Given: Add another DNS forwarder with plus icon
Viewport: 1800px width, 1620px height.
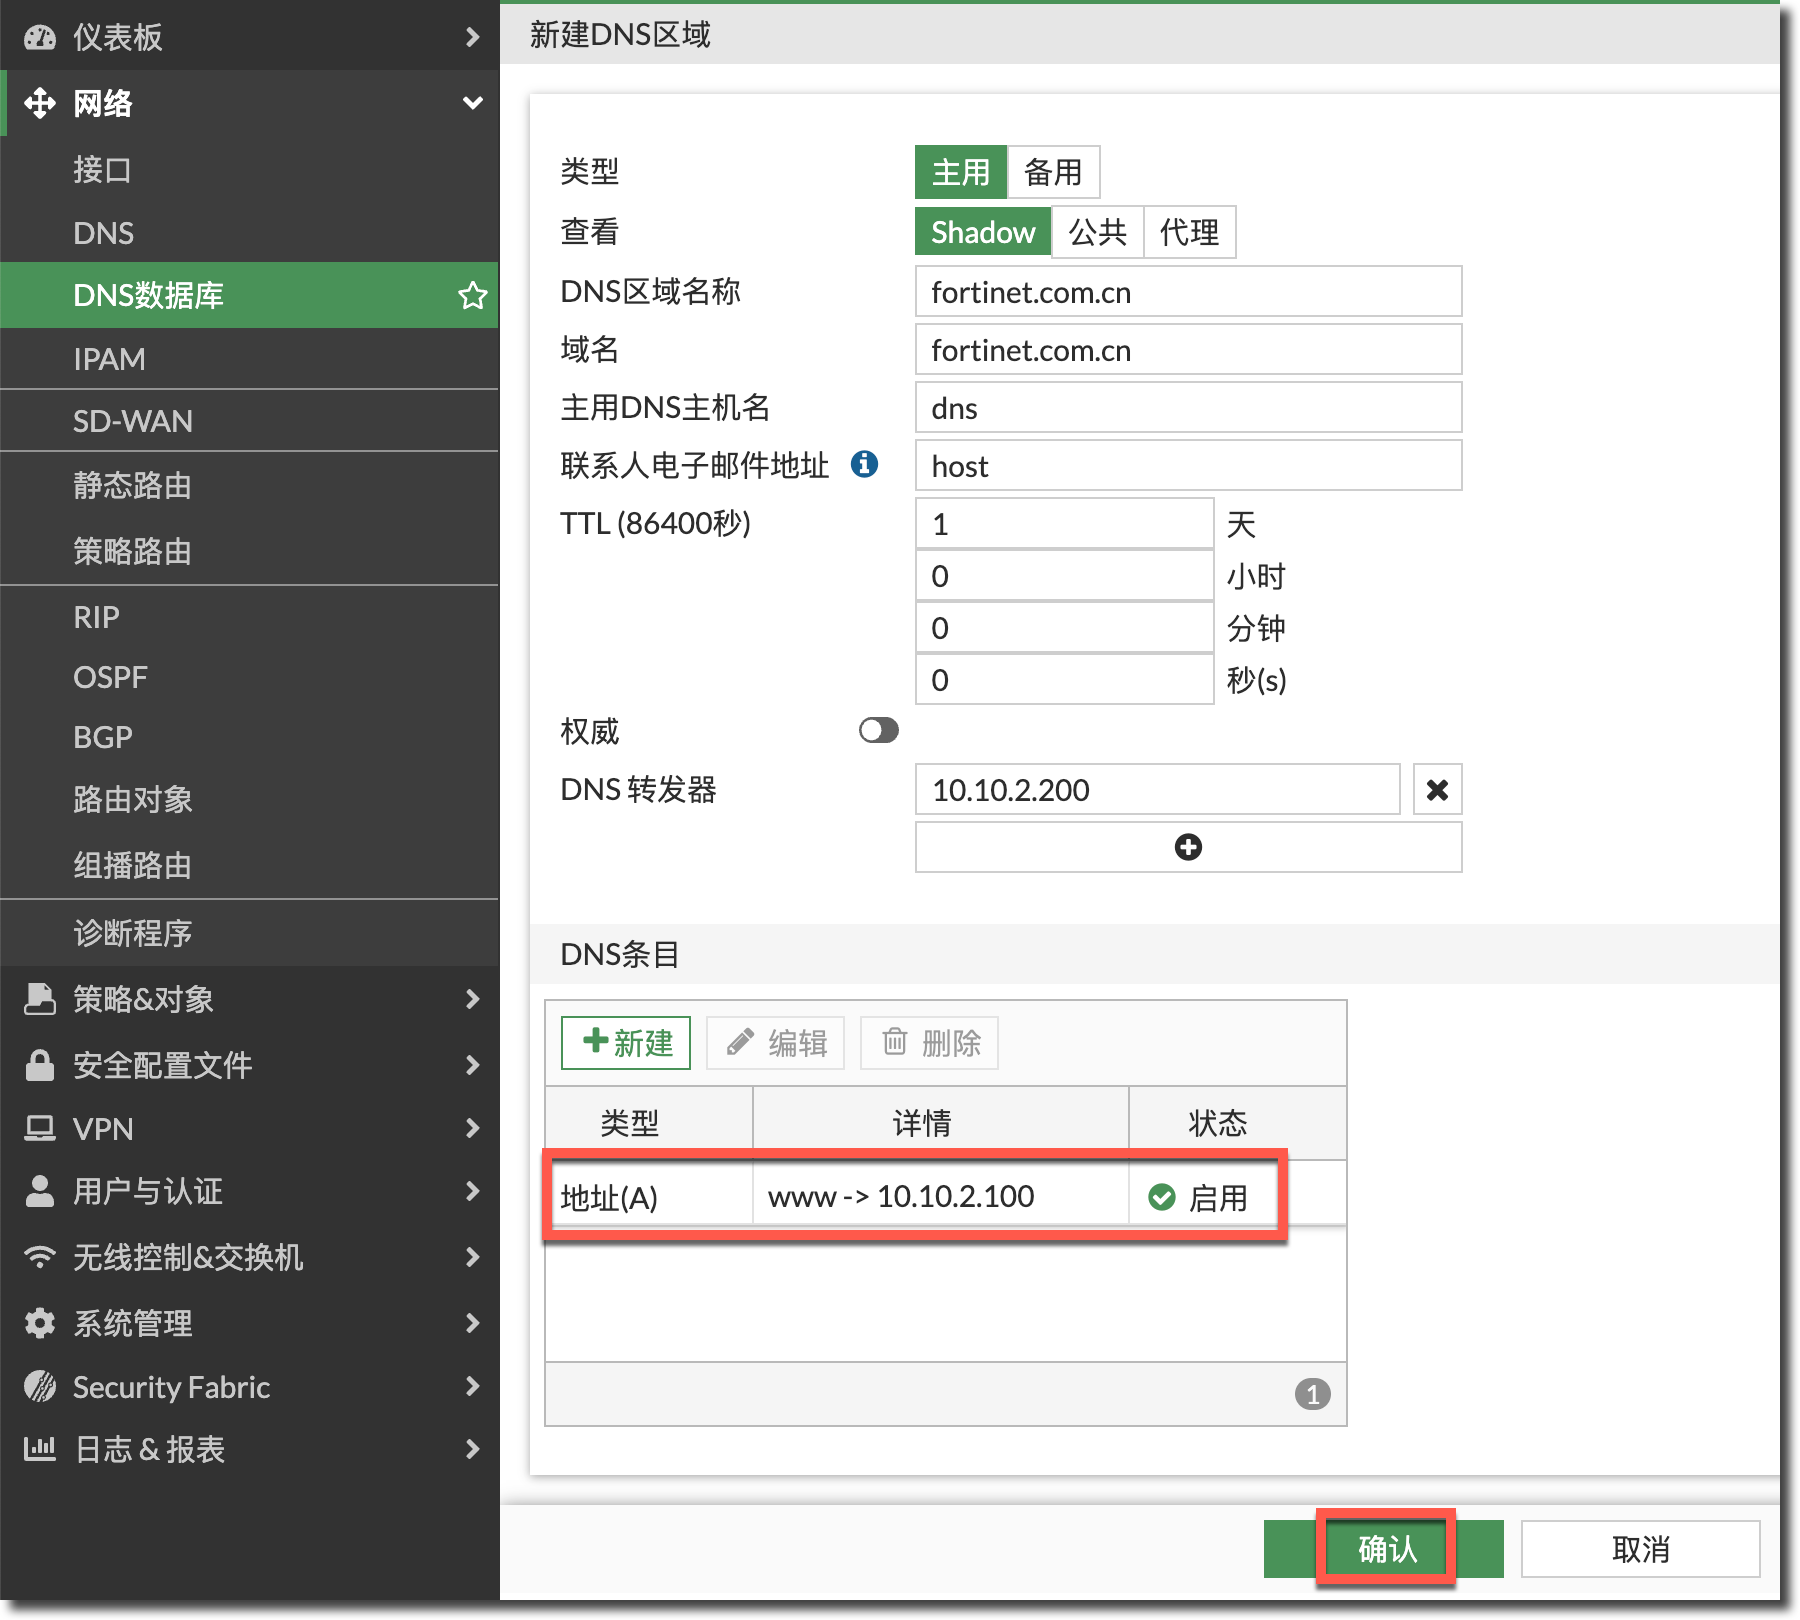Looking at the screenshot, I should click(1187, 848).
